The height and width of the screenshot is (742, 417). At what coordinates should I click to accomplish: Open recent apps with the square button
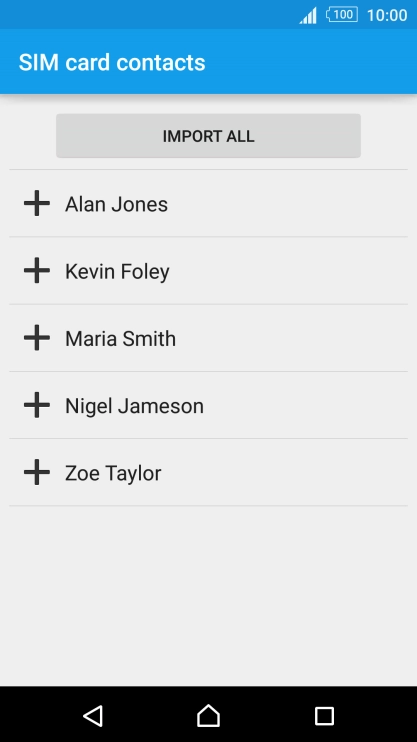tap(324, 716)
